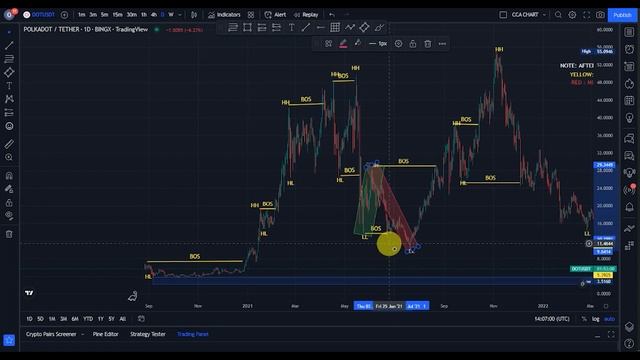Viewport: 640px width, 360px height.
Task: Select the 1D date range
Action: tap(29, 319)
